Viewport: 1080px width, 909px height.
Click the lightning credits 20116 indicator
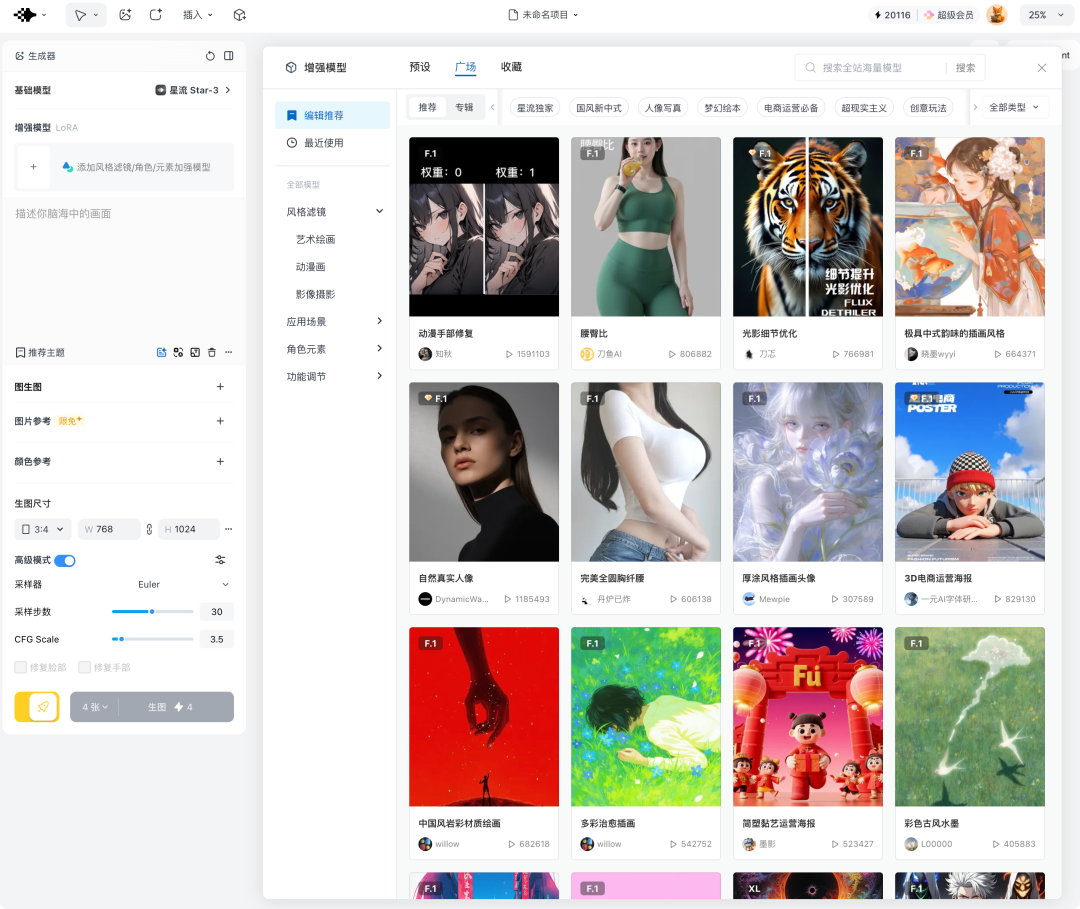[x=892, y=14]
